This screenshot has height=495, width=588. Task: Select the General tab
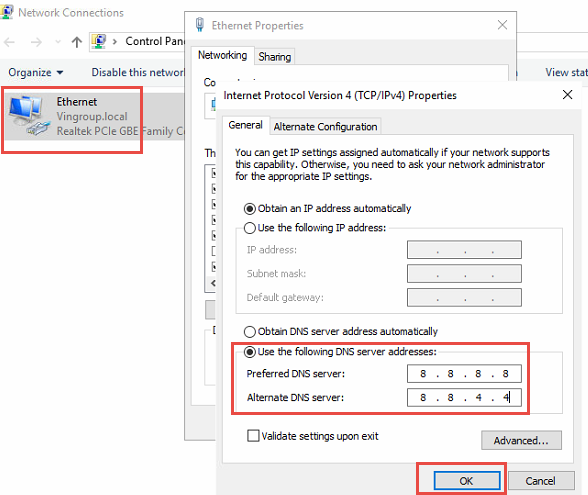point(245,125)
